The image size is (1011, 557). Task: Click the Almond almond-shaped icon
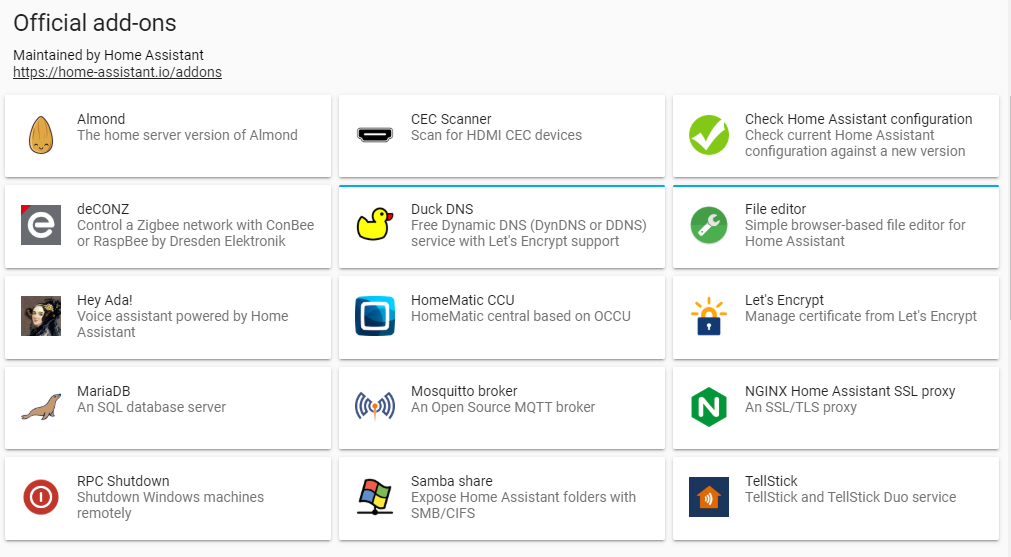[41, 135]
